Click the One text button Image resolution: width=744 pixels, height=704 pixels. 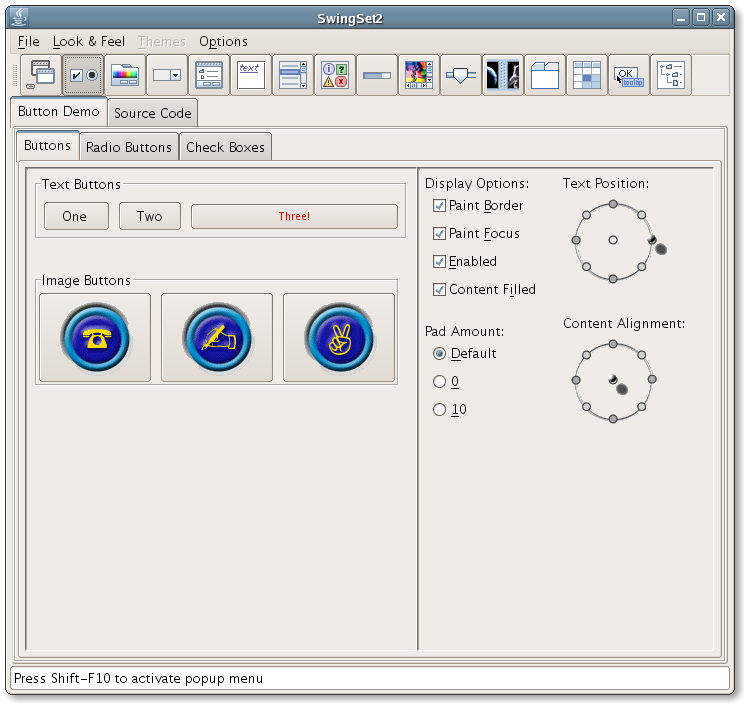point(76,216)
